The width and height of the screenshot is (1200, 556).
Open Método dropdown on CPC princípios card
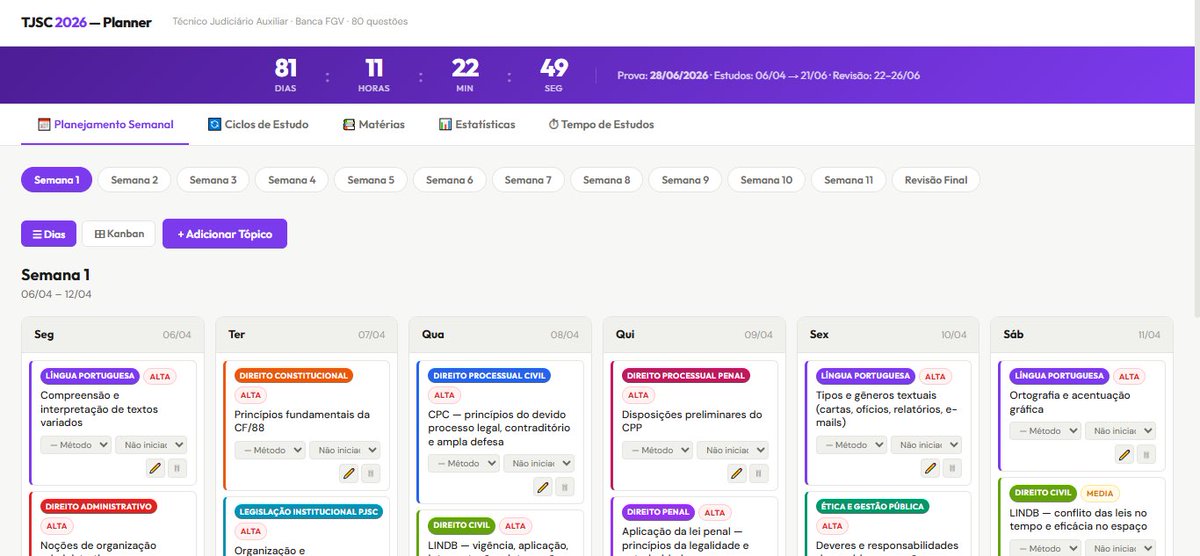(x=463, y=464)
